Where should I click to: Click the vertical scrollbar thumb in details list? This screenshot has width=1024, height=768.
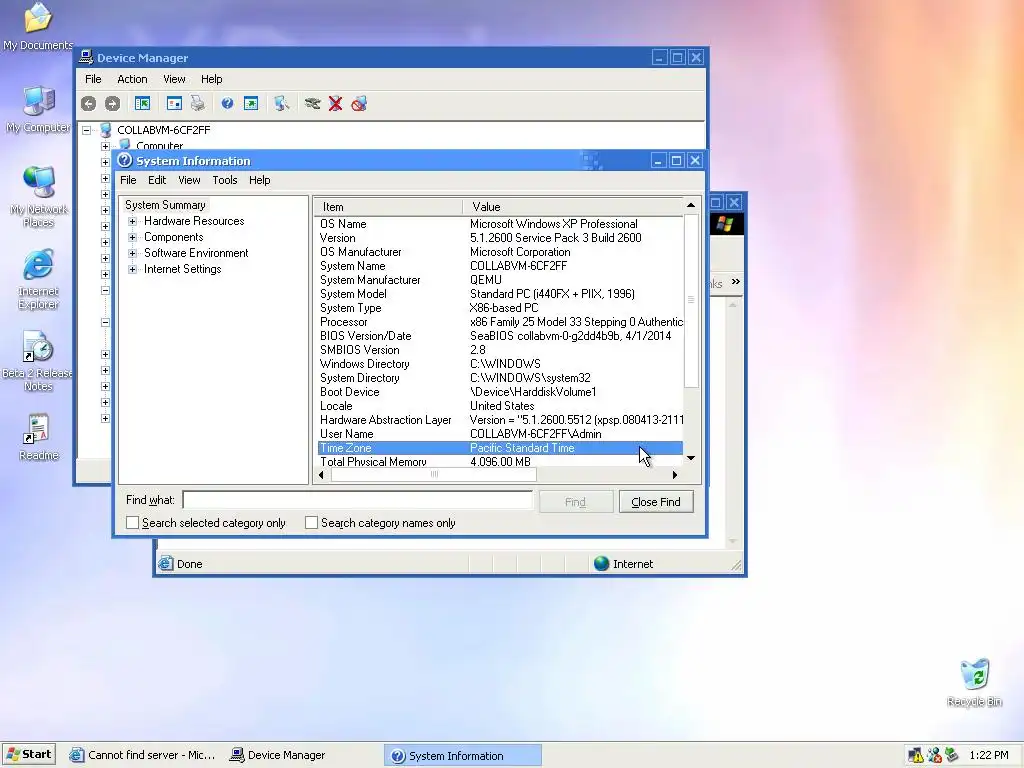tap(691, 300)
